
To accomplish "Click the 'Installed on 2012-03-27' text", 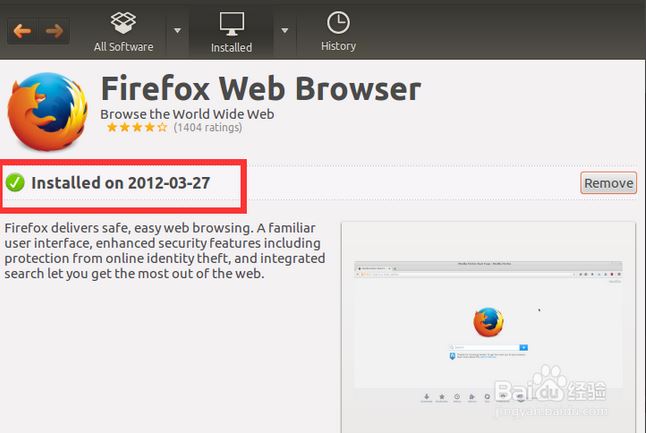I will click(x=121, y=183).
